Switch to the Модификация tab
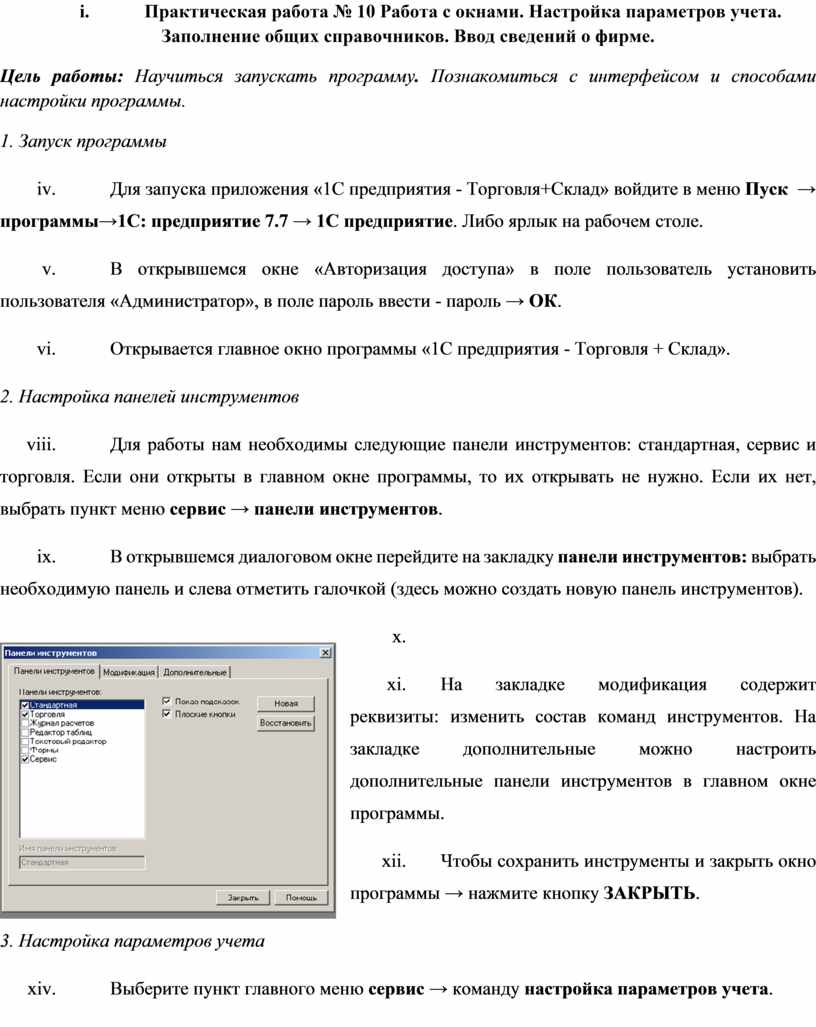 (129, 672)
